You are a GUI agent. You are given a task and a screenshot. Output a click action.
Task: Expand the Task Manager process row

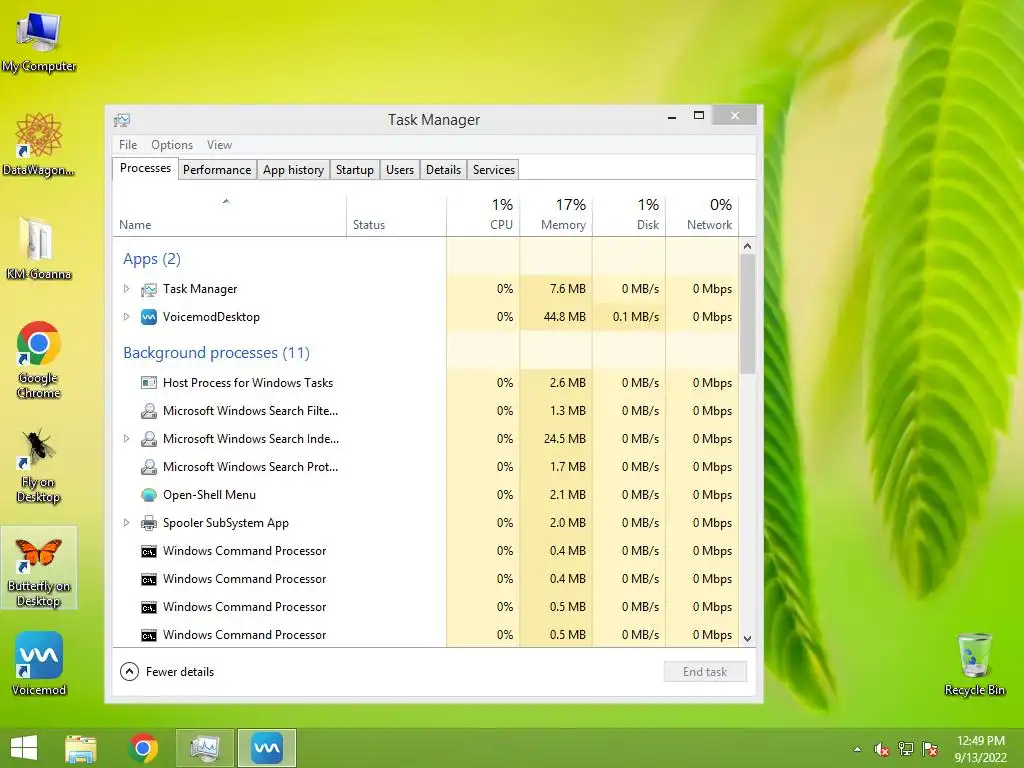(127, 289)
